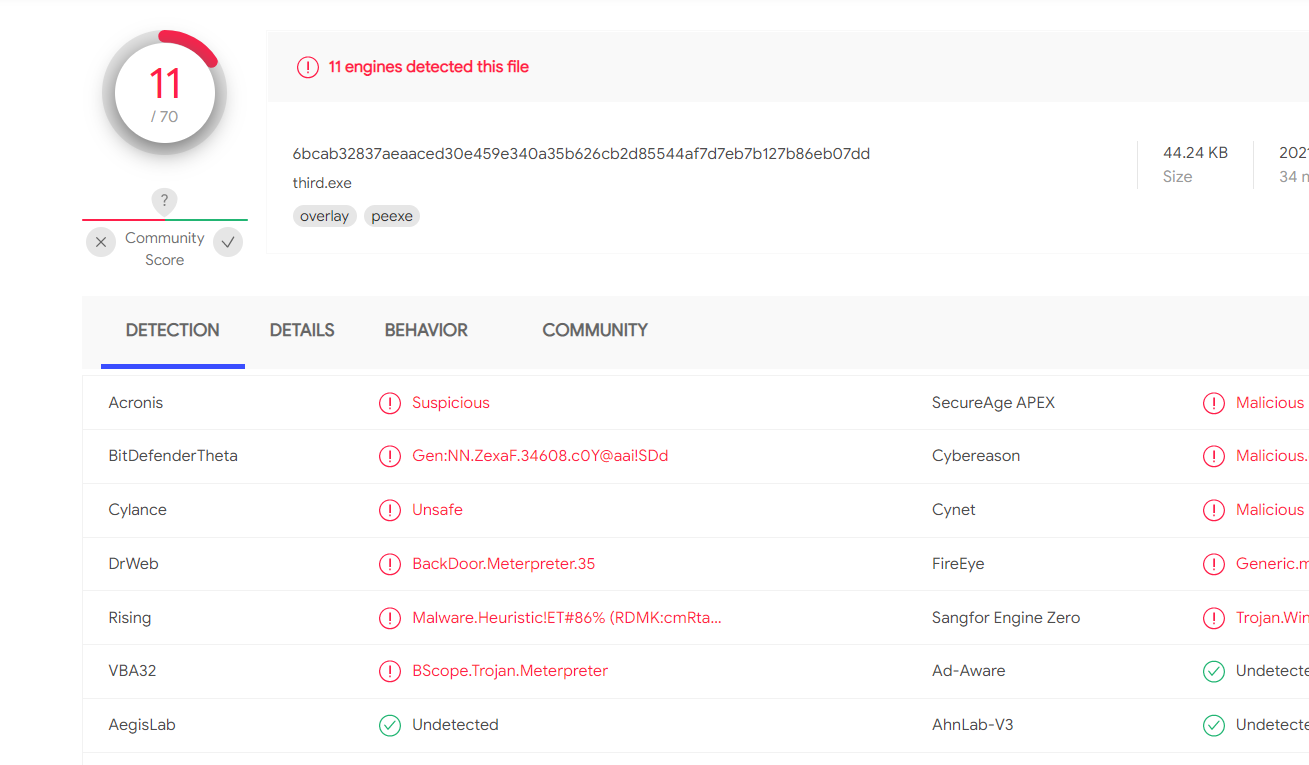Click the alert icon in the Cylance row

(390, 510)
